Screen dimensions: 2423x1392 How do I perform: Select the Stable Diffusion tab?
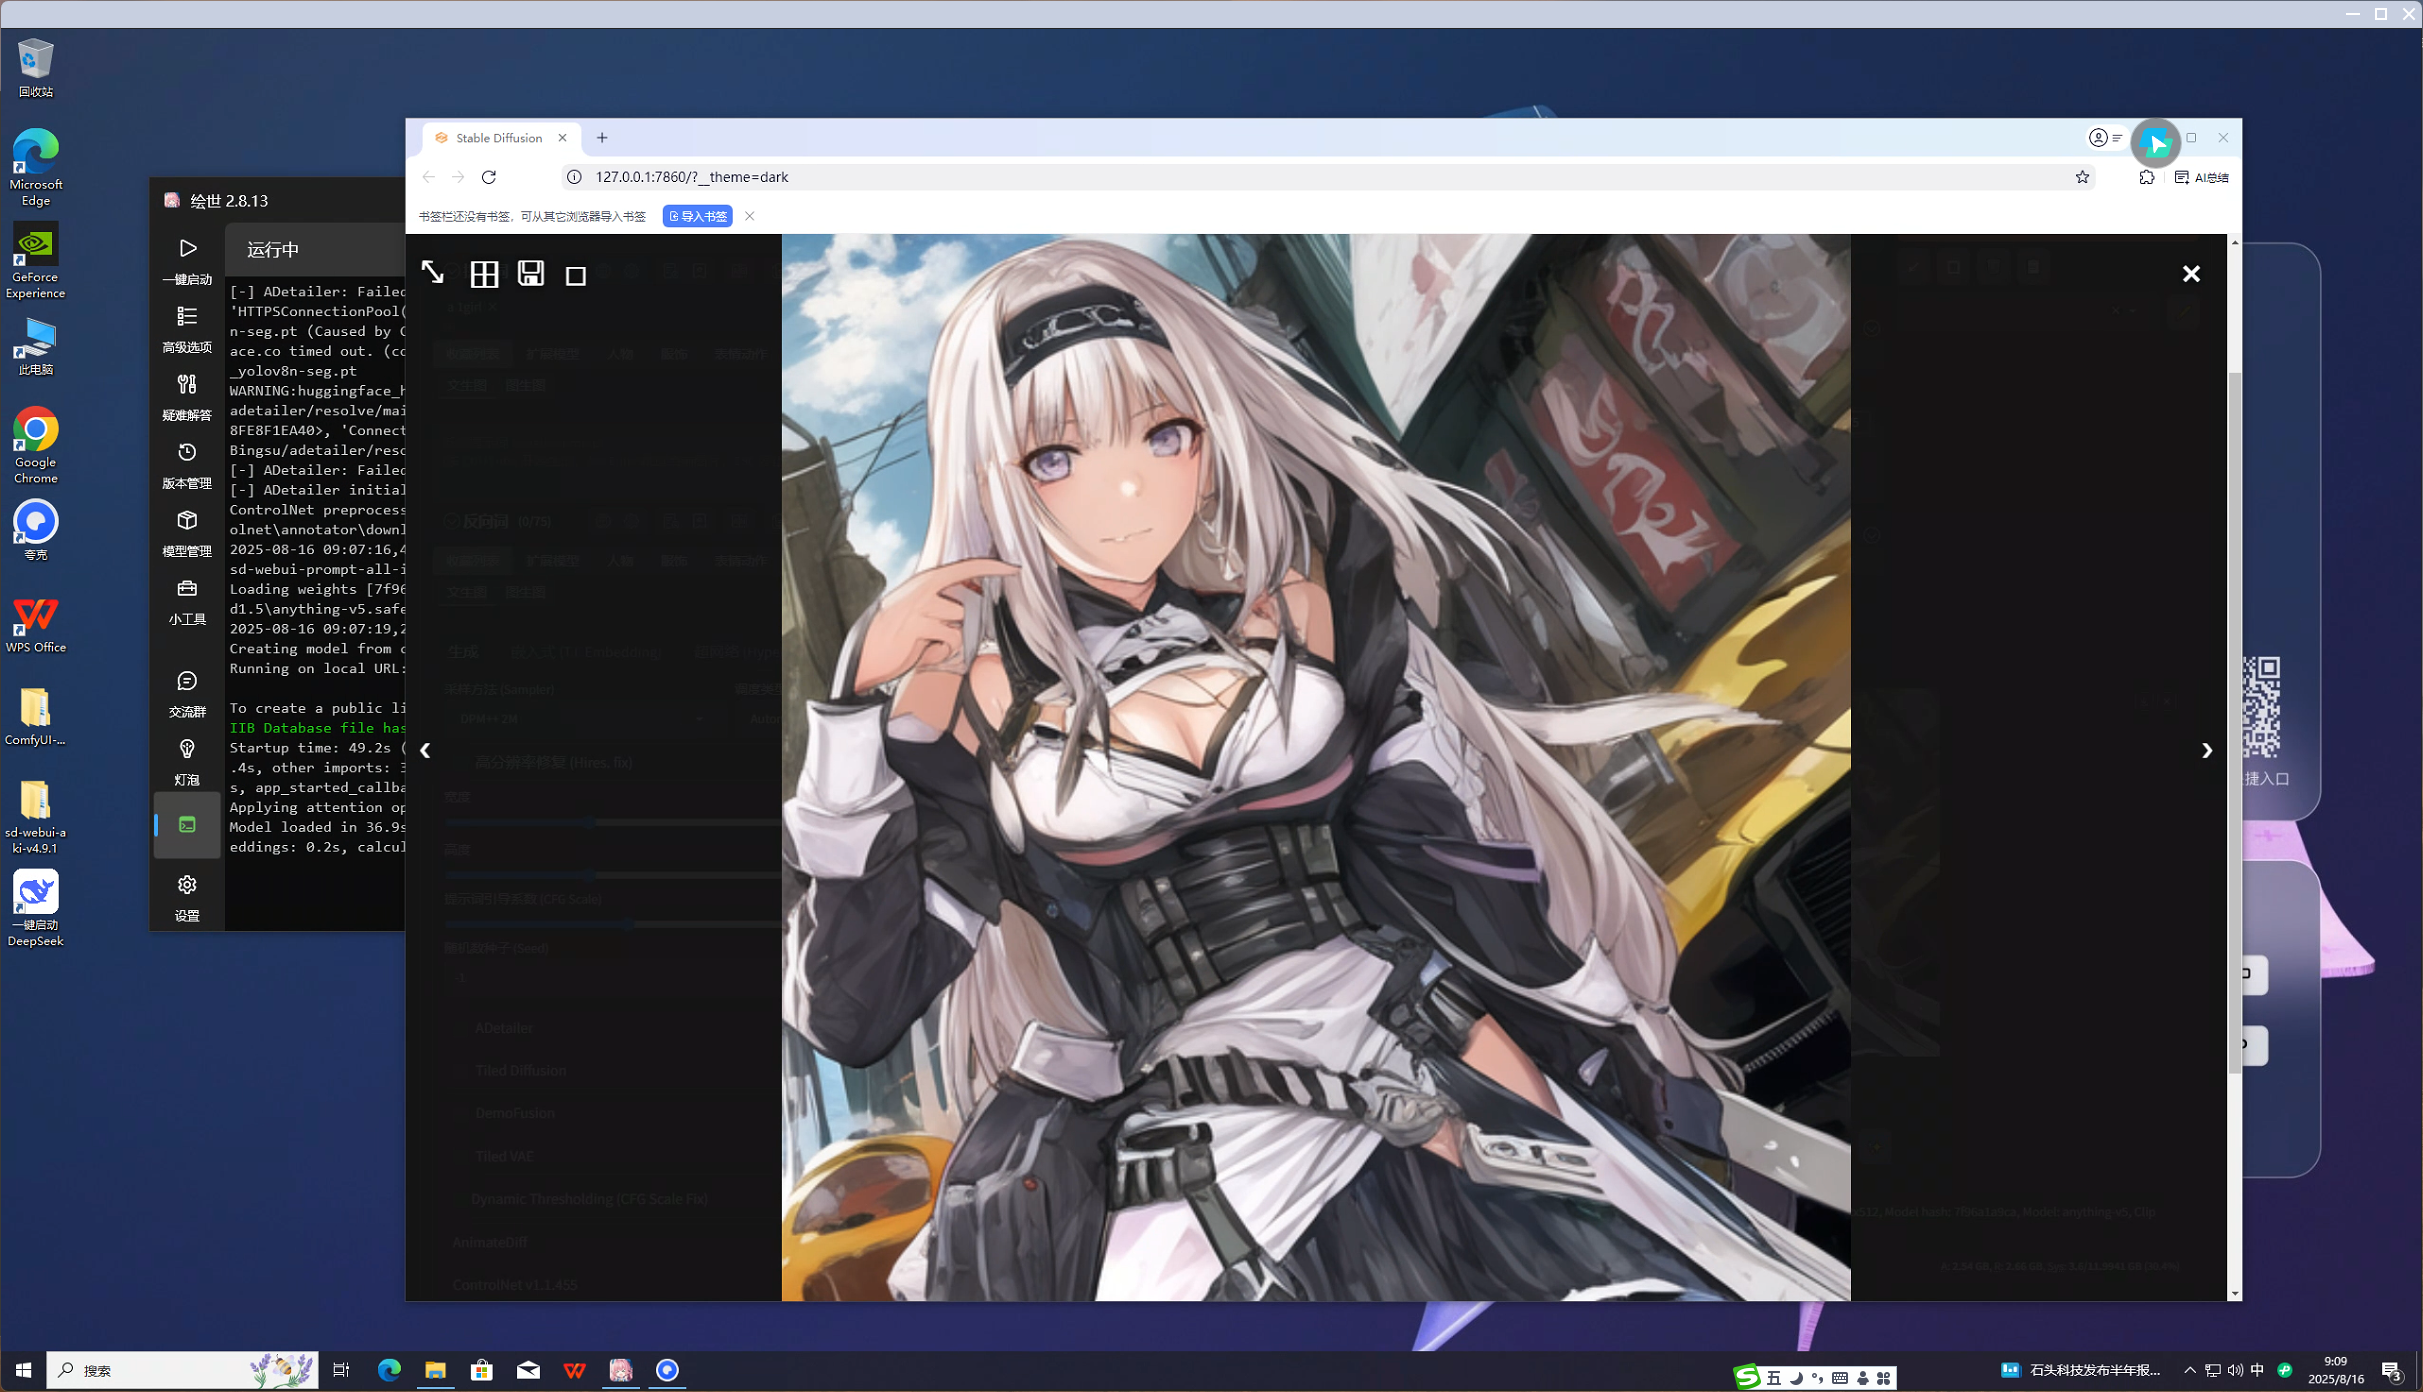pos(498,138)
